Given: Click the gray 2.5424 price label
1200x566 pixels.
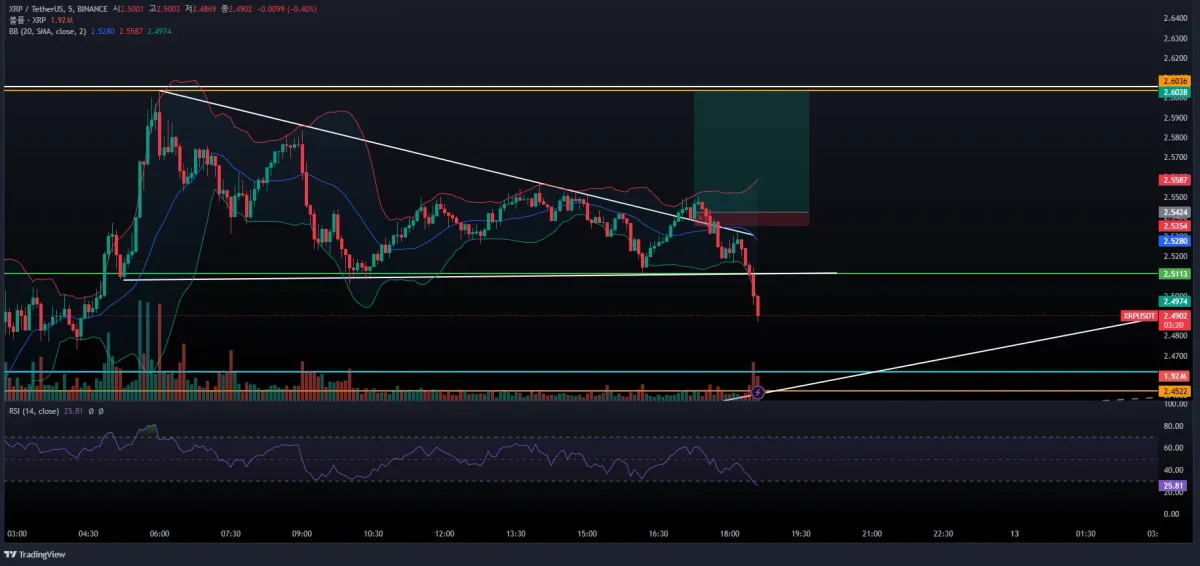Looking at the screenshot, I should 1173,212.
